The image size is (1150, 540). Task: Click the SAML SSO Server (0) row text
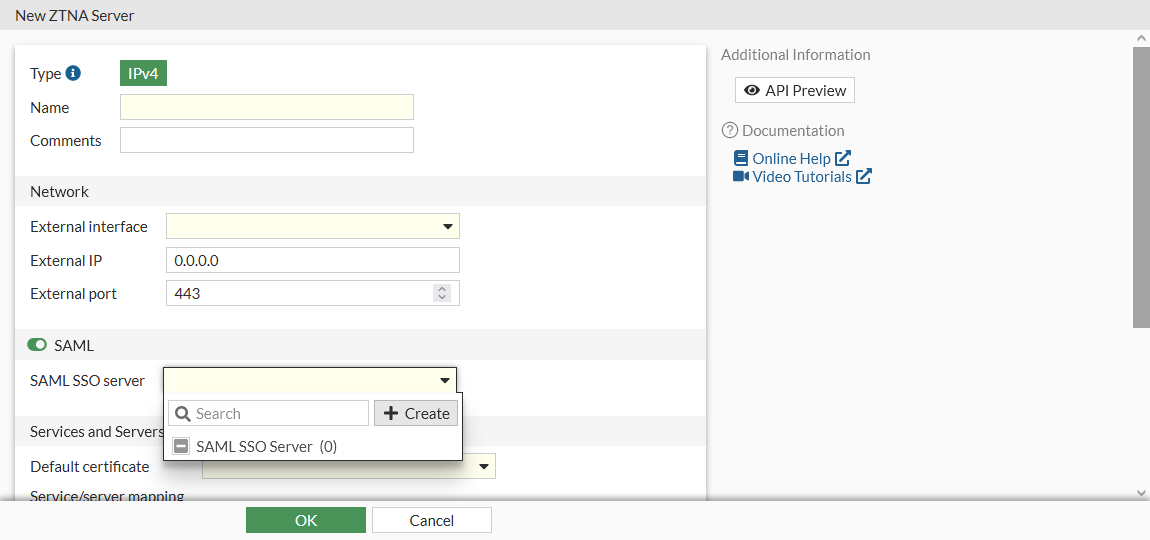(x=266, y=446)
